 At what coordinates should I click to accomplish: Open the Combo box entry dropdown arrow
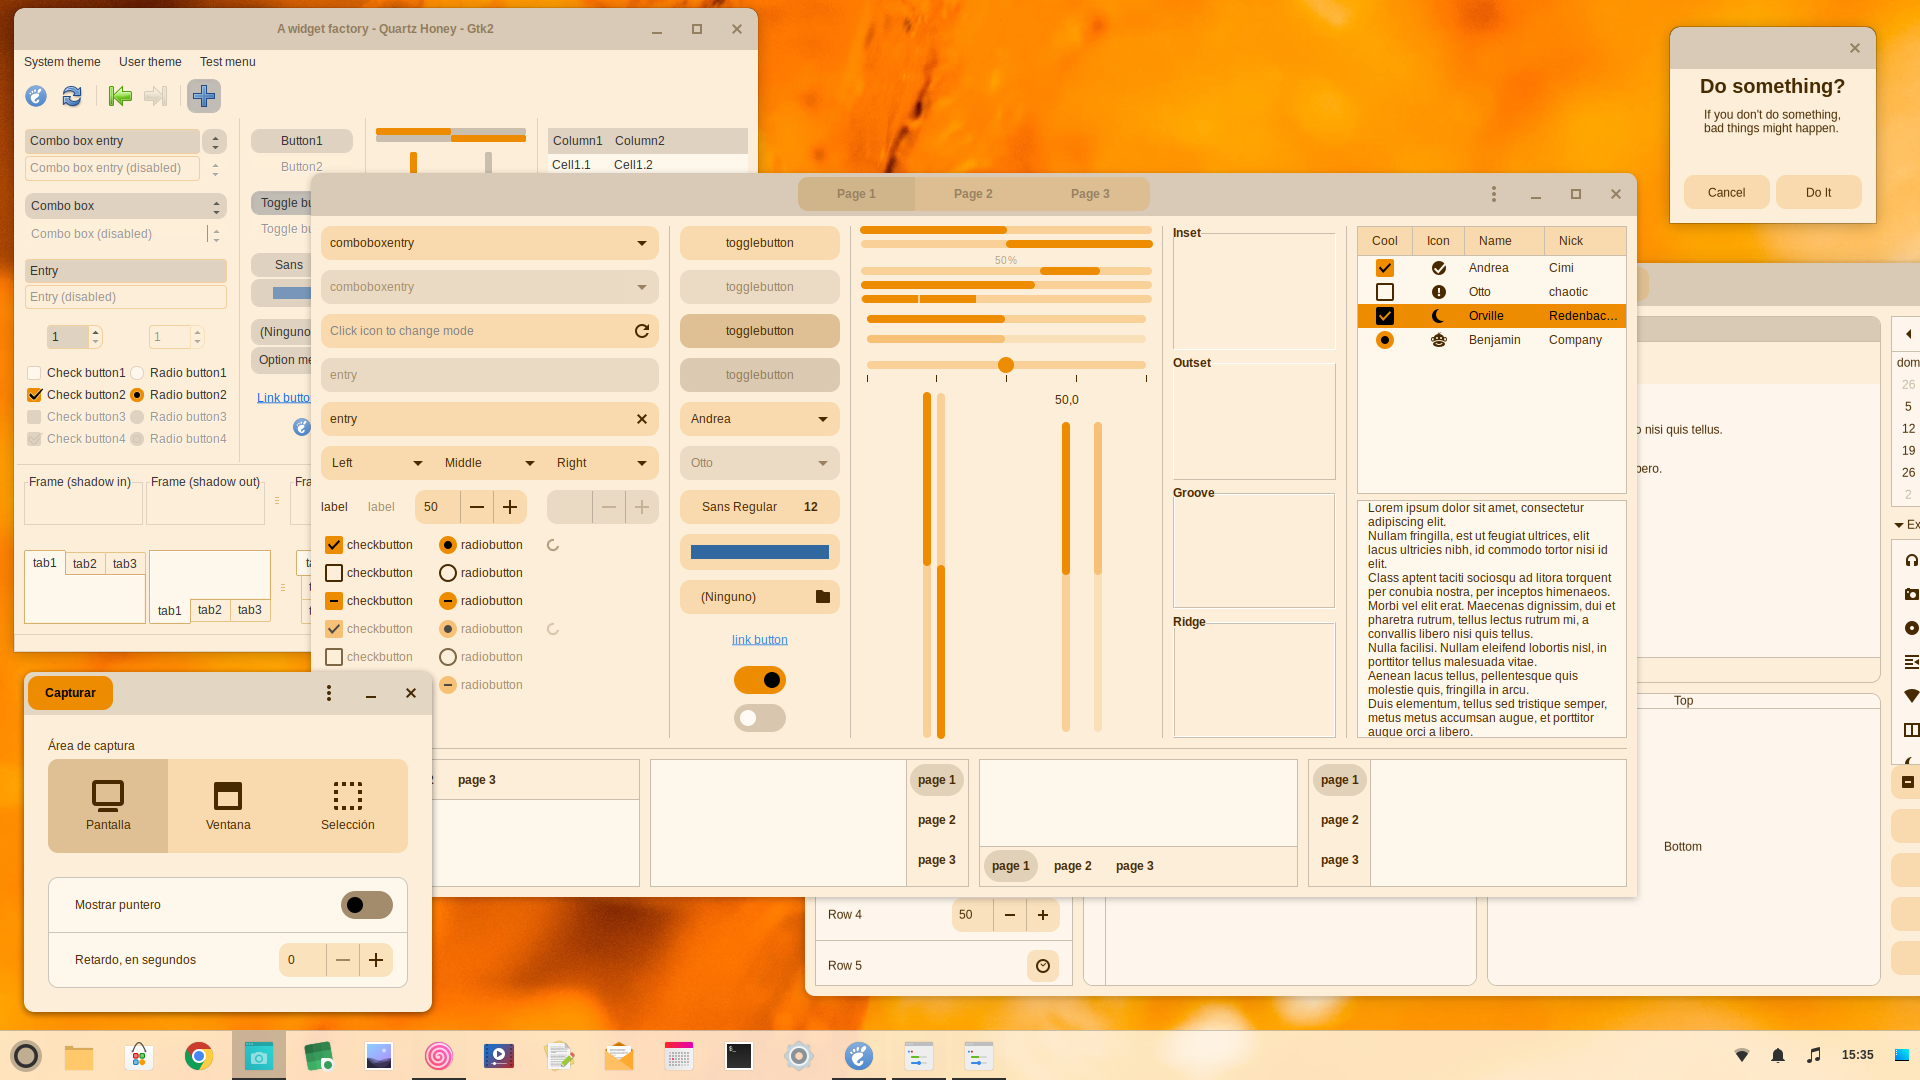coord(215,142)
